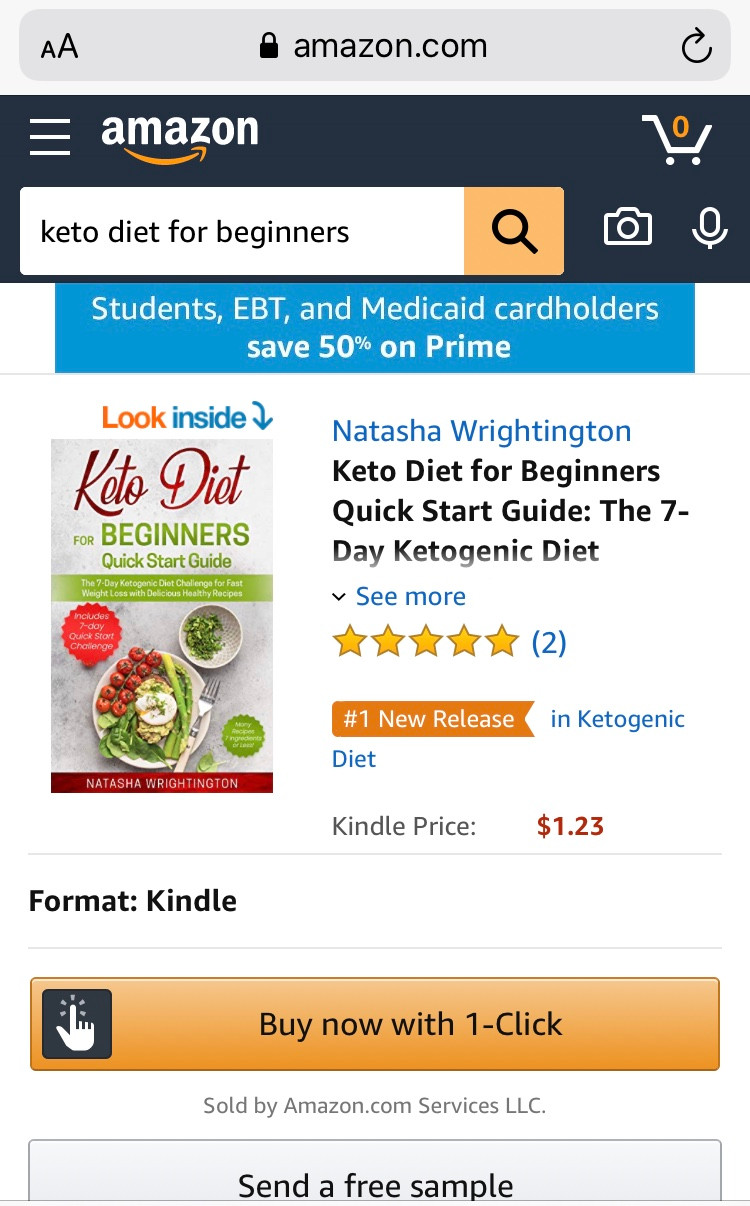The height and width of the screenshot is (1206, 750).
Task: Open the shopping cart
Action: (x=677, y=139)
